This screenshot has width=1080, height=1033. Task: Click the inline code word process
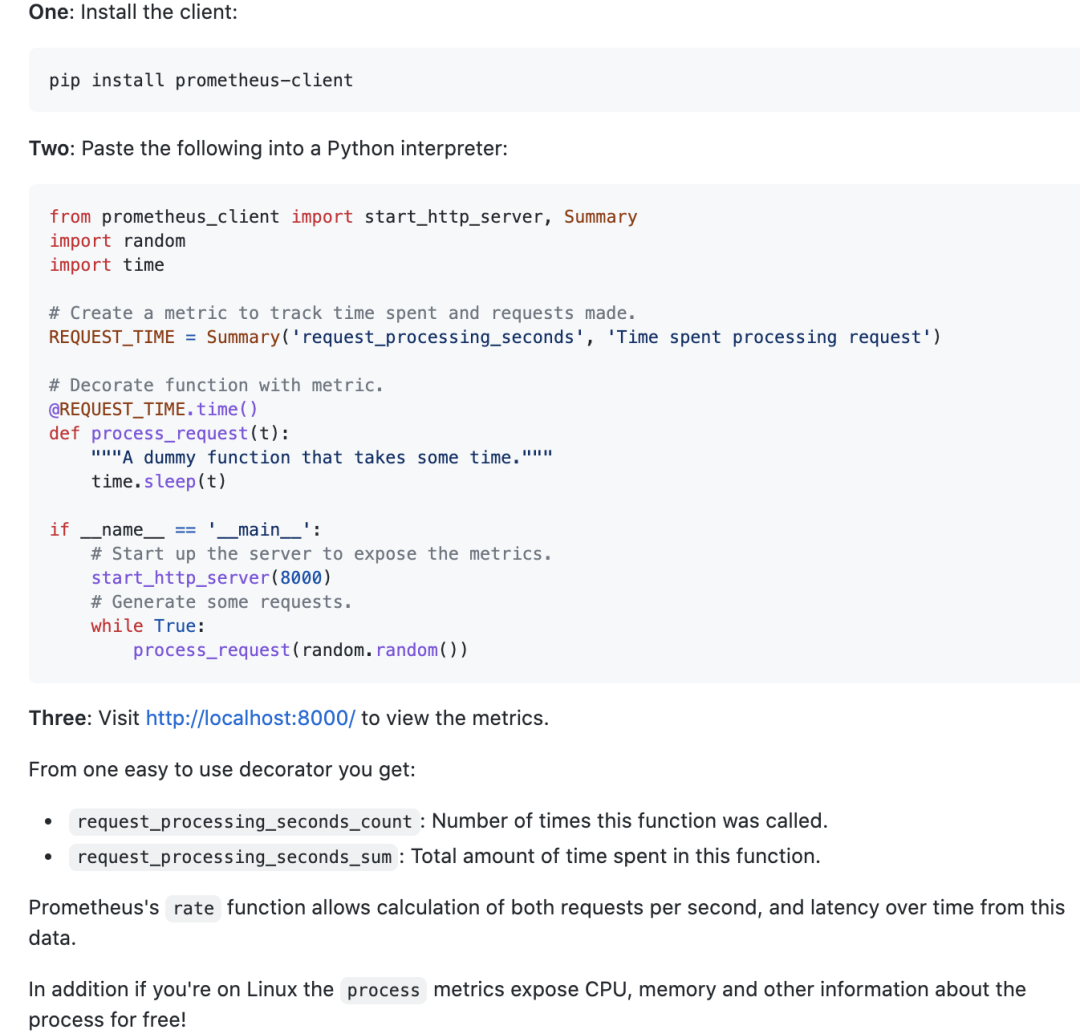(383, 990)
